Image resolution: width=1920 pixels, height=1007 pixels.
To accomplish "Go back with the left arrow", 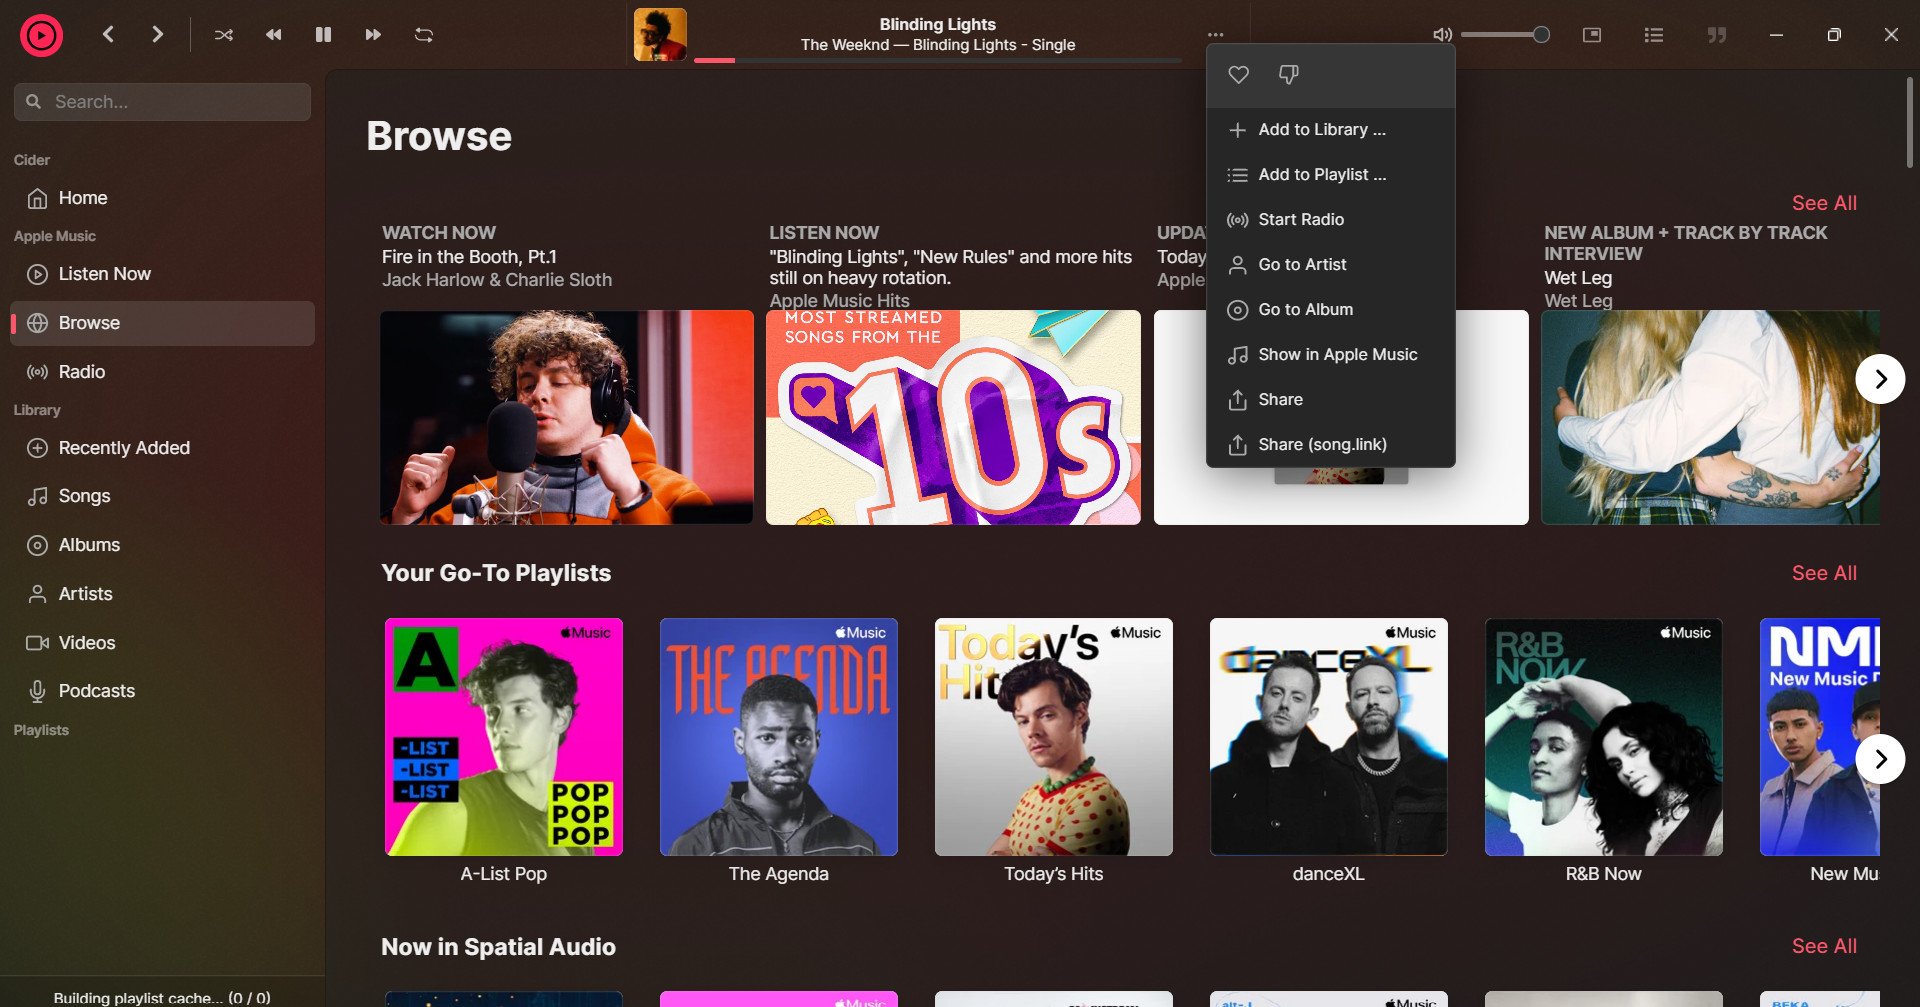I will pyautogui.click(x=108, y=34).
